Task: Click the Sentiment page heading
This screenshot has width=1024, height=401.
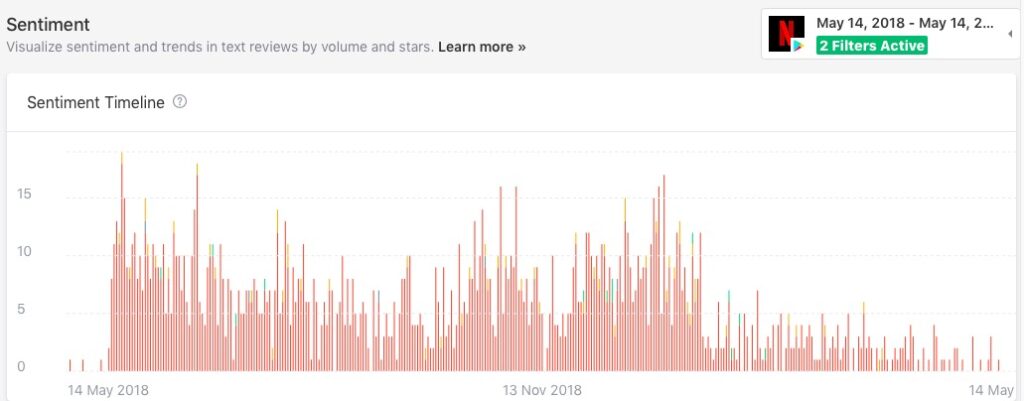Action: pos(48,25)
